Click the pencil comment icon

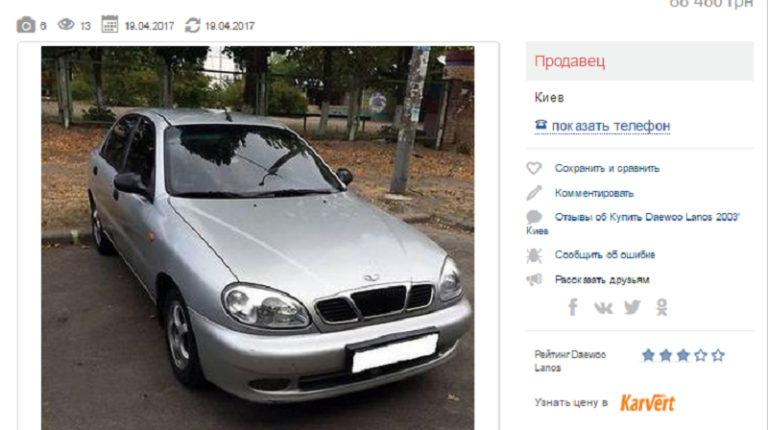pyautogui.click(x=534, y=192)
